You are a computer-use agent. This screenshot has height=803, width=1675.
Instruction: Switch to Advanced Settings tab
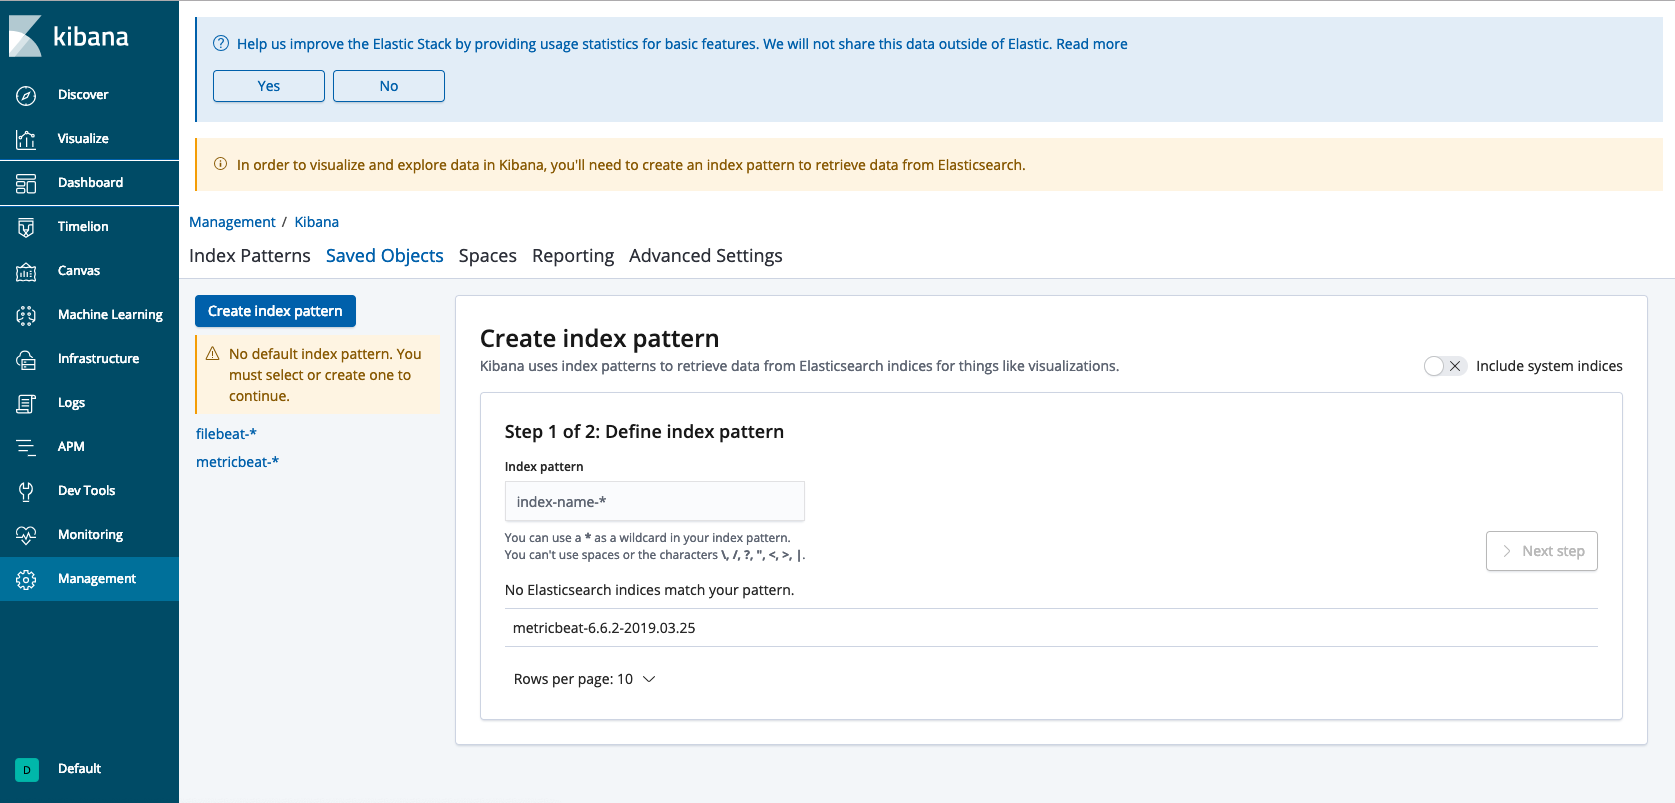click(x=706, y=256)
